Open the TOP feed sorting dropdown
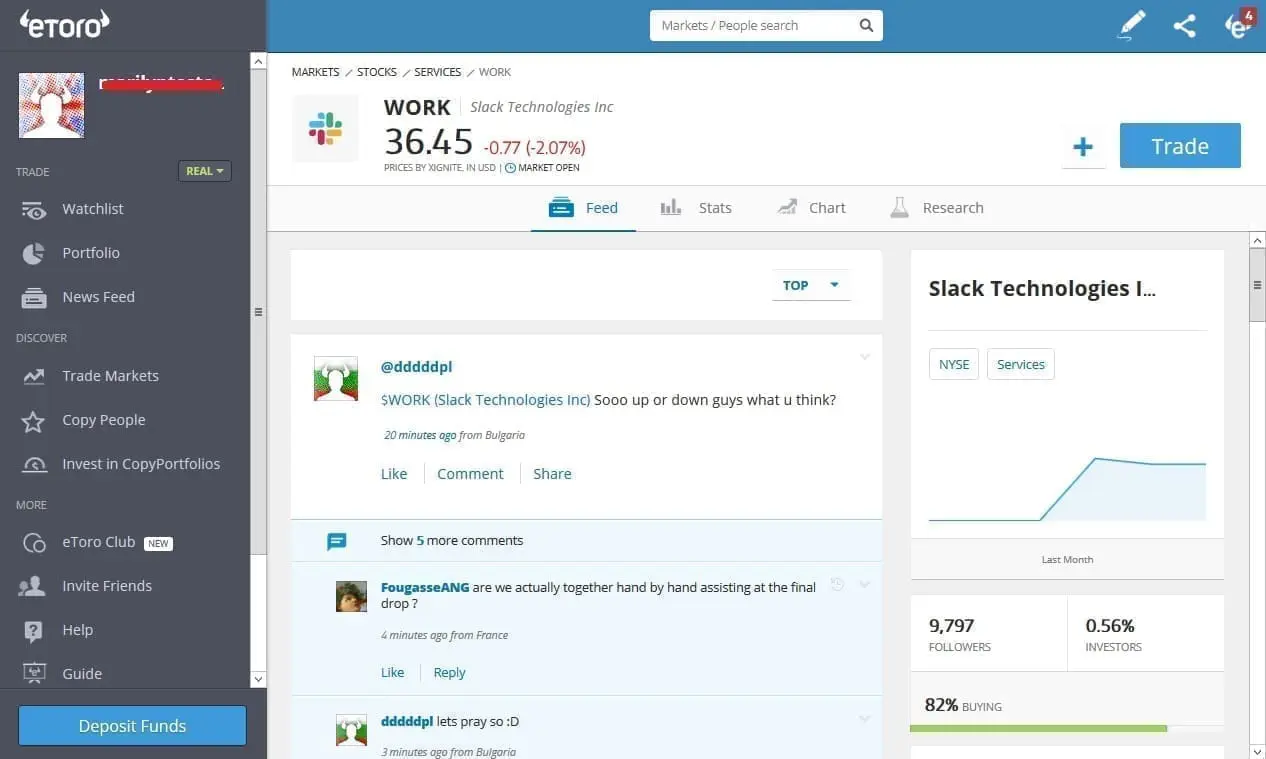Image resolution: width=1266 pixels, height=759 pixels. click(x=810, y=285)
